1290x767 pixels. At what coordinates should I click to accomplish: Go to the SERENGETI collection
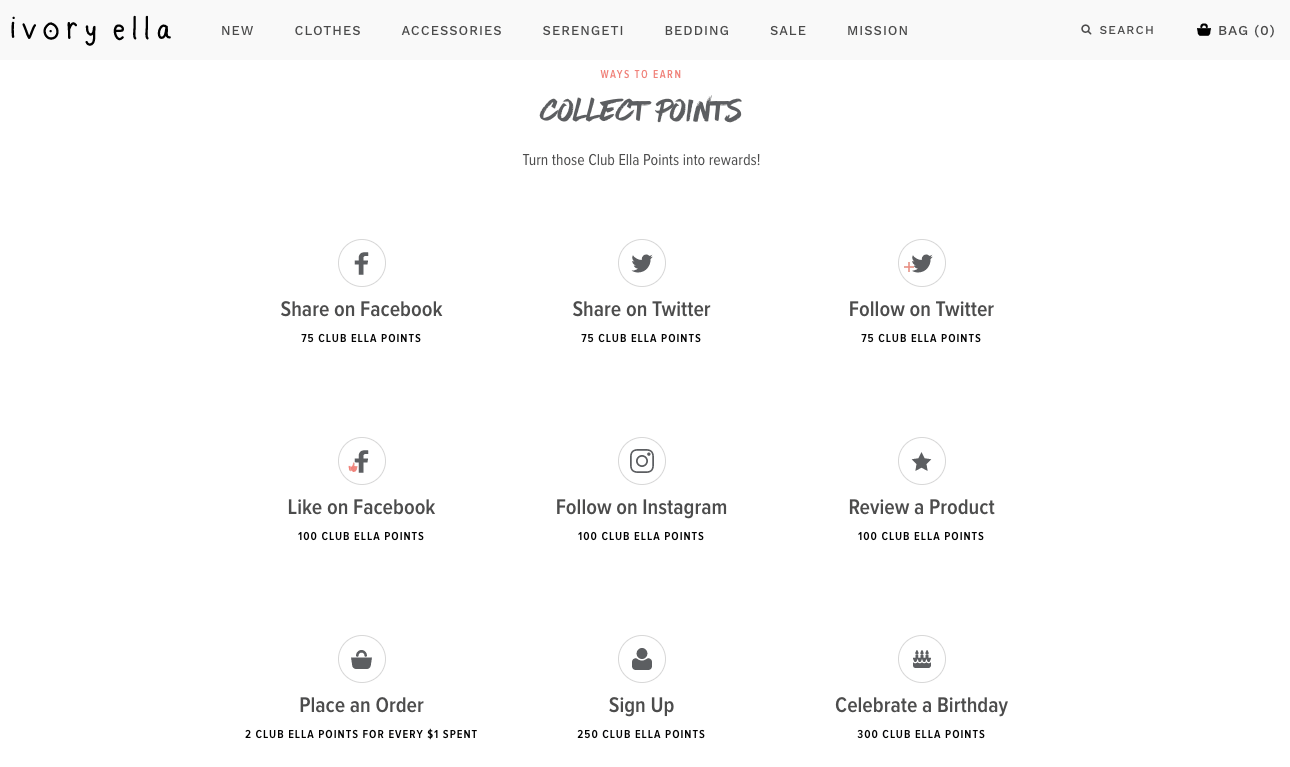click(x=583, y=31)
